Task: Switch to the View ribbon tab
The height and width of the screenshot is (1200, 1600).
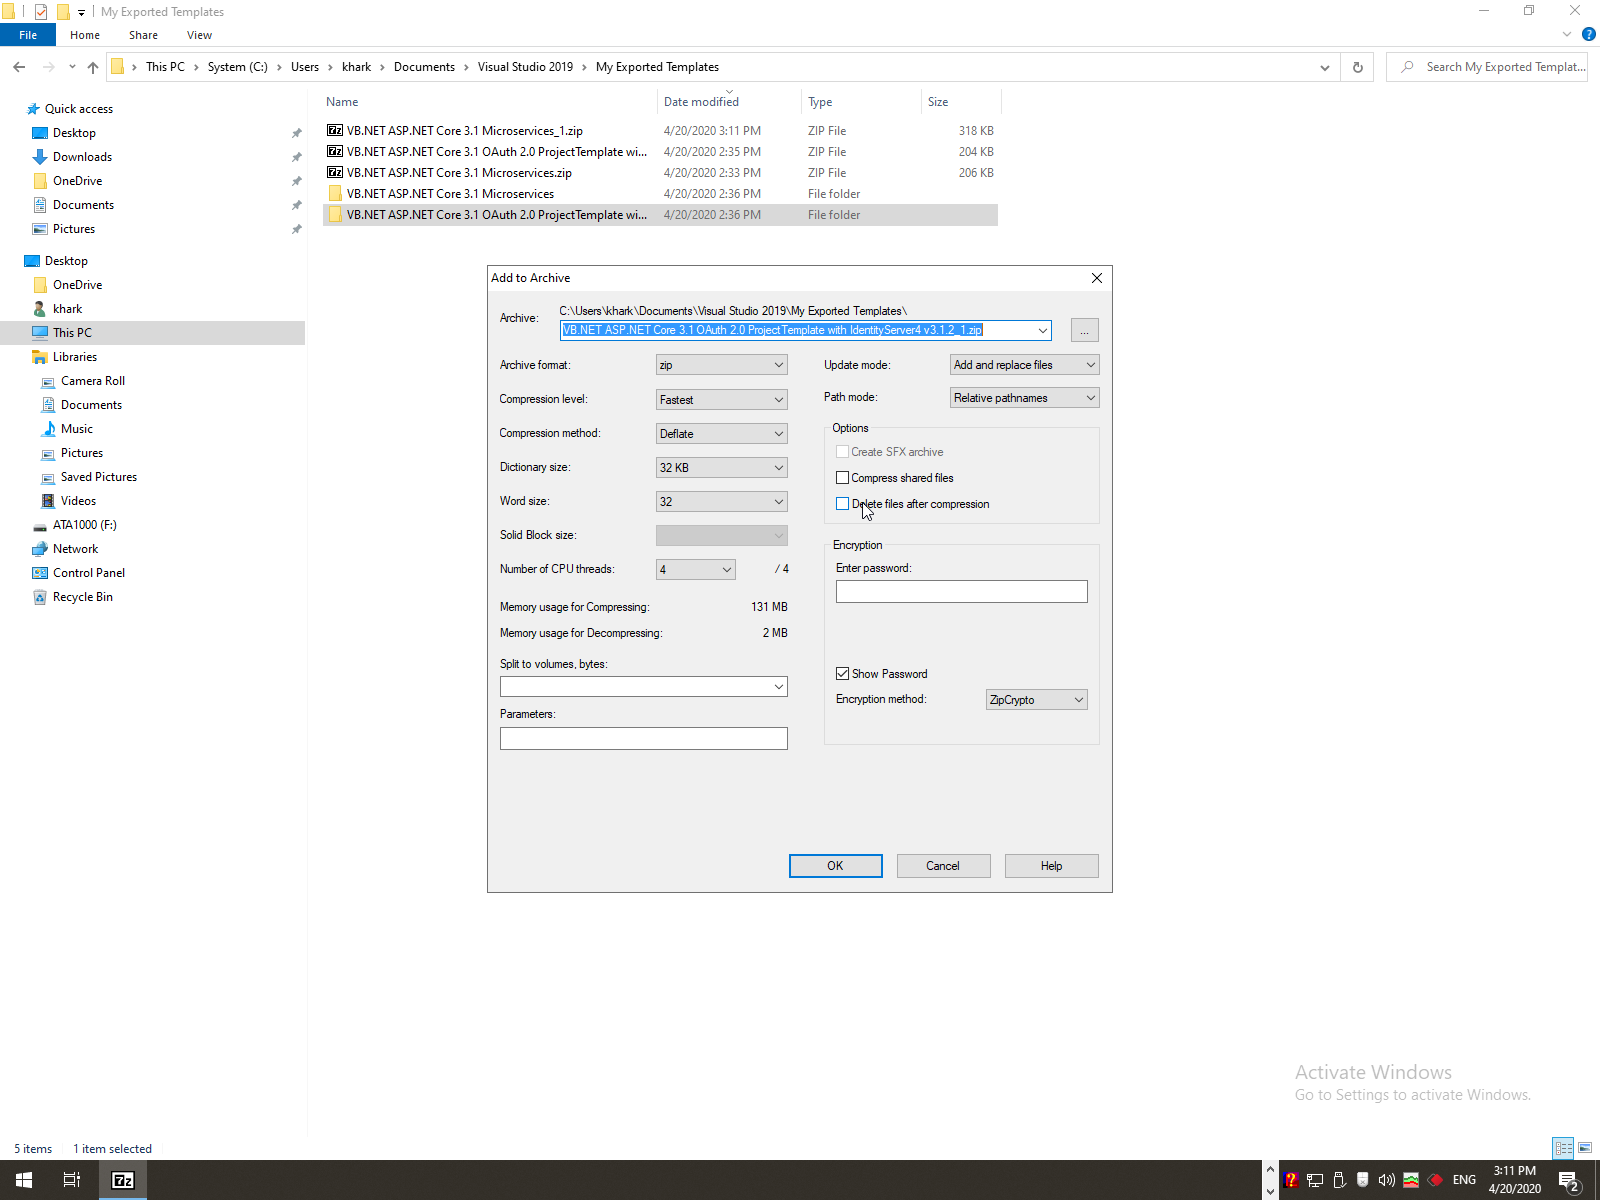Action: pyautogui.click(x=199, y=35)
